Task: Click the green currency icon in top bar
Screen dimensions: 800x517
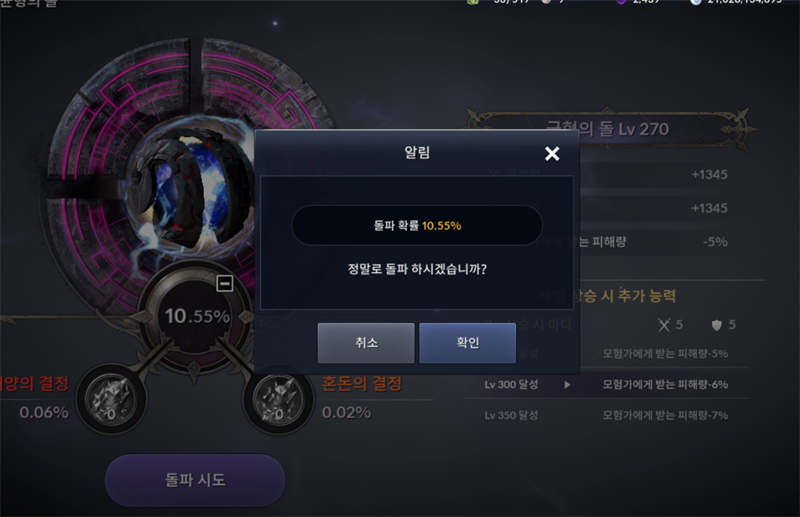Action: point(473,2)
